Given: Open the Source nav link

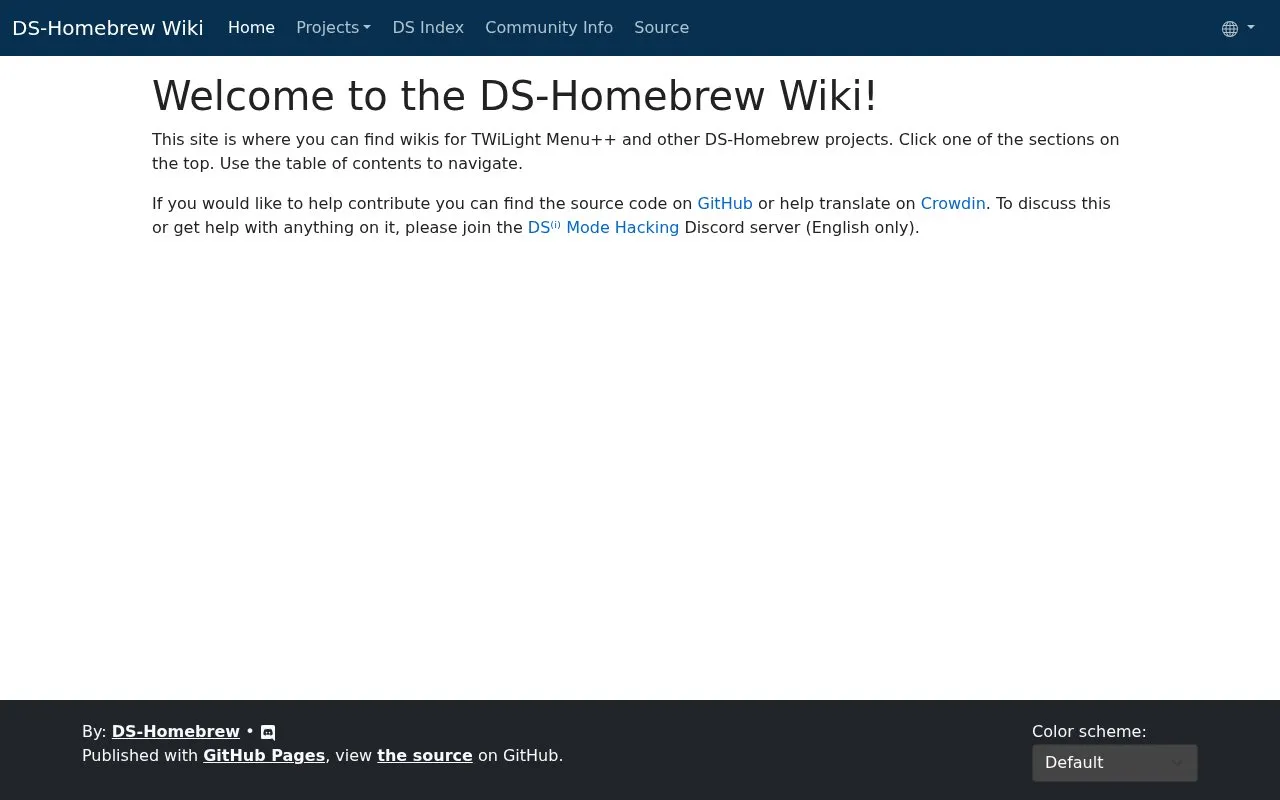Looking at the screenshot, I should click(x=661, y=28).
